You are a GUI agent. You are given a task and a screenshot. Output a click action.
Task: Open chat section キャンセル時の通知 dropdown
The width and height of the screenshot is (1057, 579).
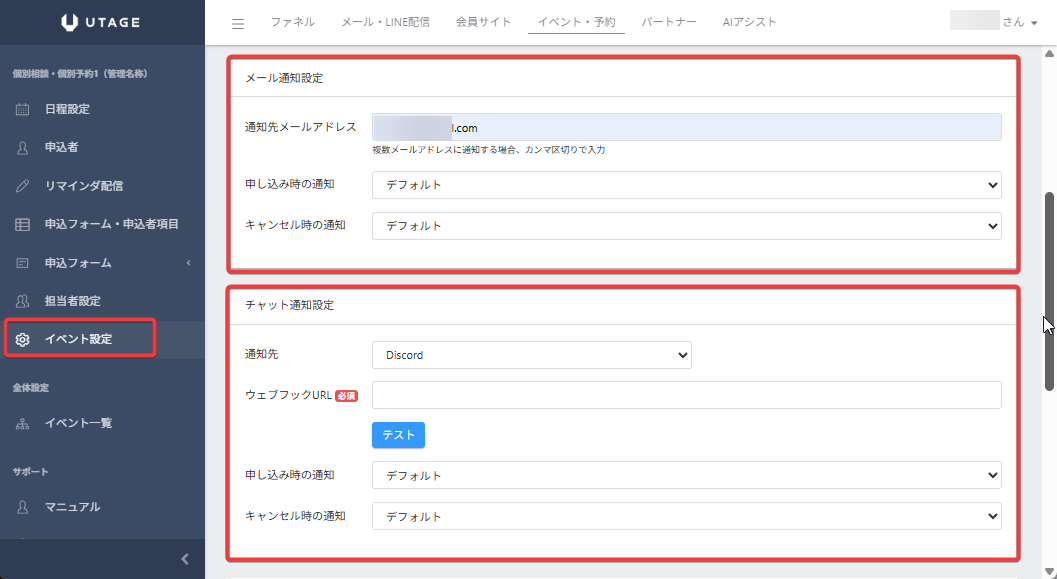click(x=686, y=517)
